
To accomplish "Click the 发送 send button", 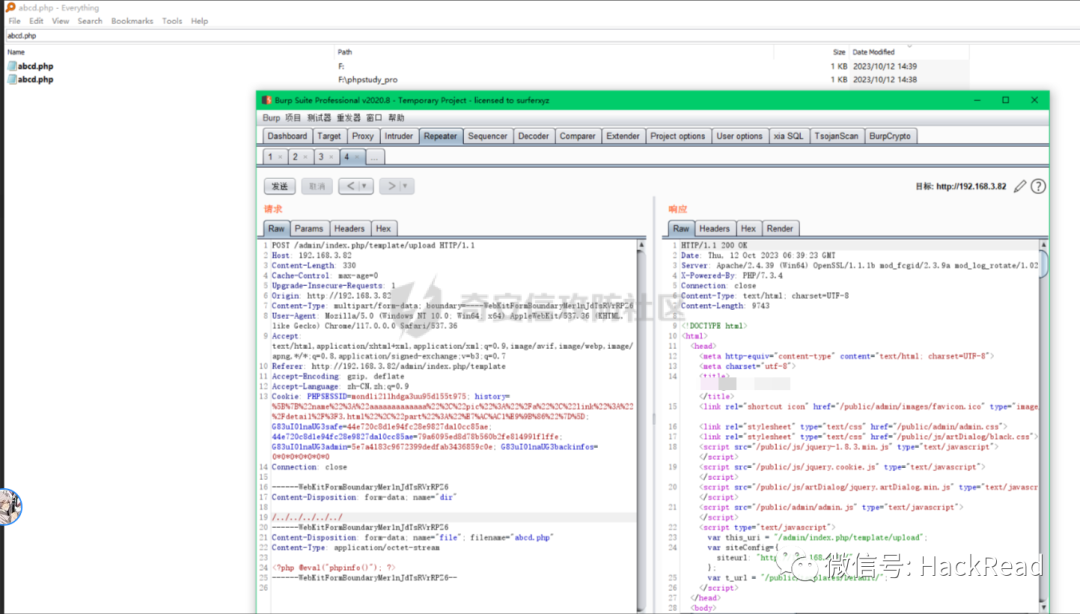I will (280, 186).
